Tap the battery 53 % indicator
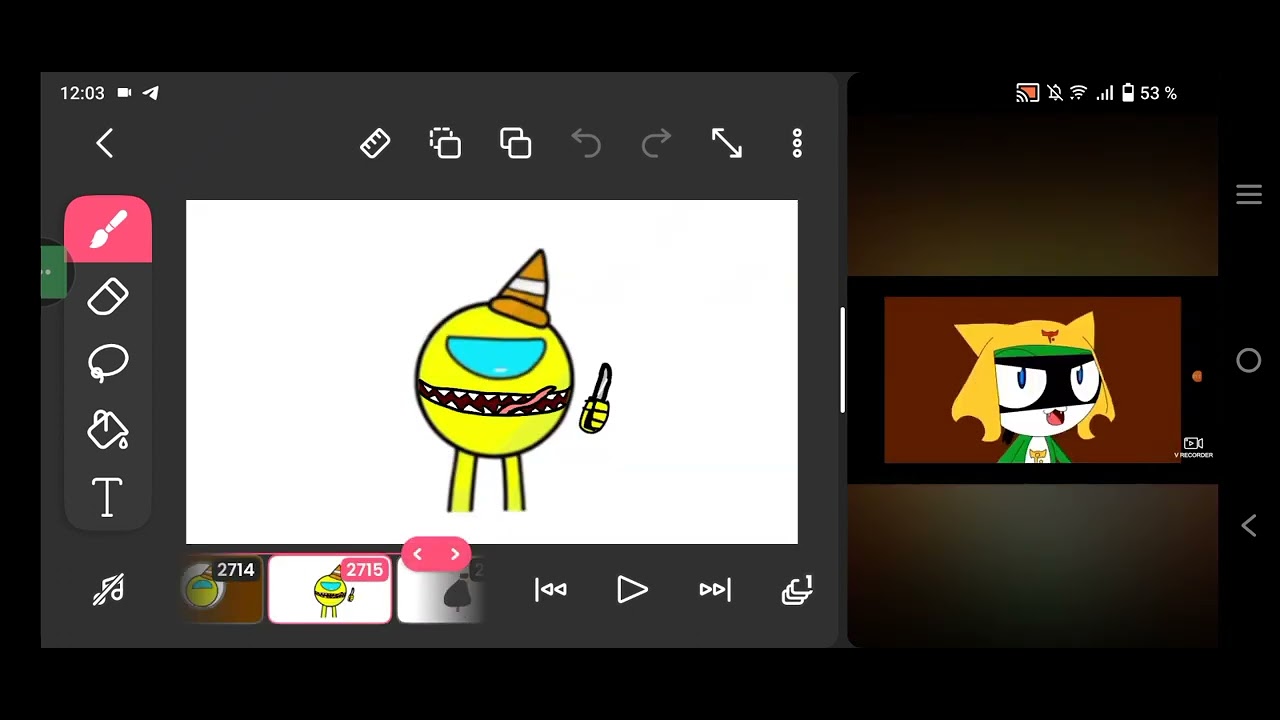Viewport: 1280px width, 720px height. (1149, 93)
